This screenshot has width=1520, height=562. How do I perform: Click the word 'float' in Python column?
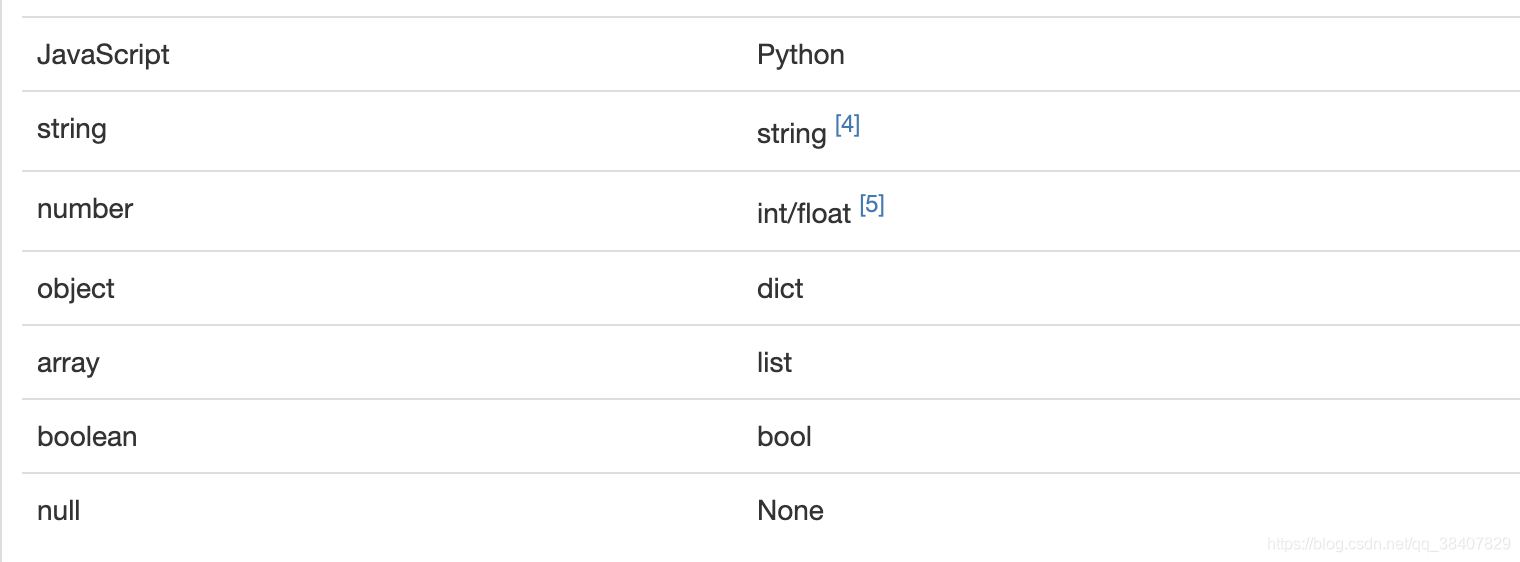825,213
